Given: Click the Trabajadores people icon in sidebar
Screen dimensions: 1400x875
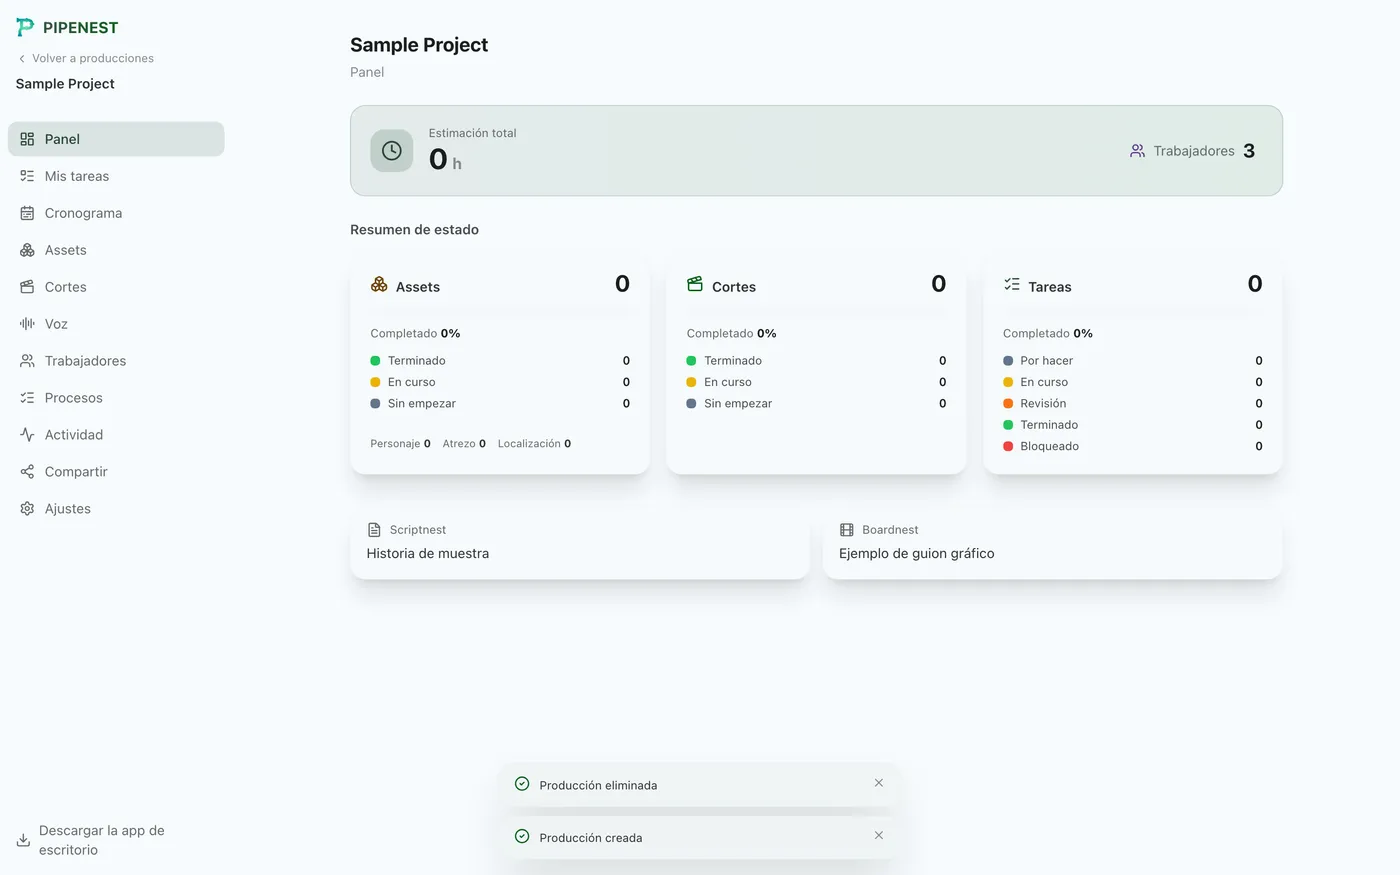Looking at the screenshot, I should coord(27,361).
